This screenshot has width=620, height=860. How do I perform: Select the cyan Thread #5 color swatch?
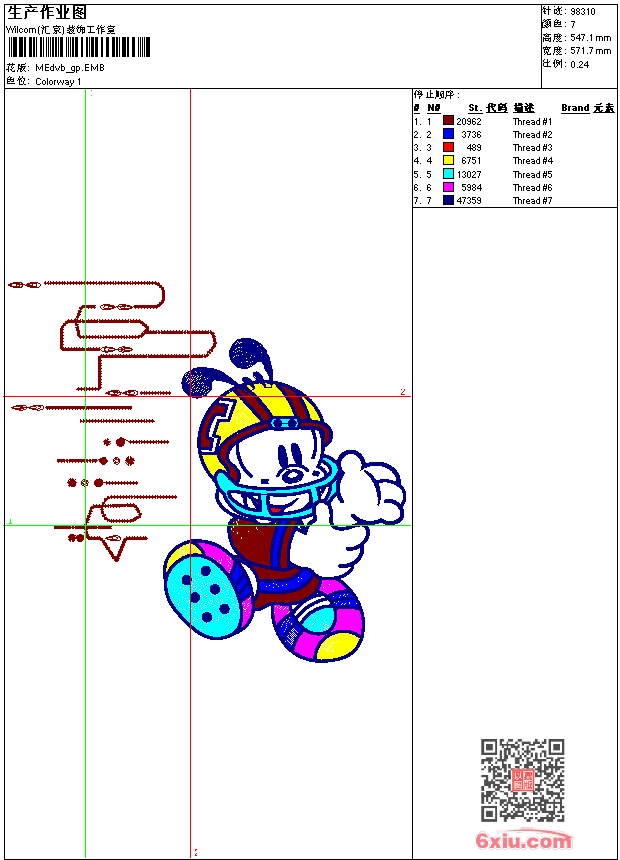448,174
